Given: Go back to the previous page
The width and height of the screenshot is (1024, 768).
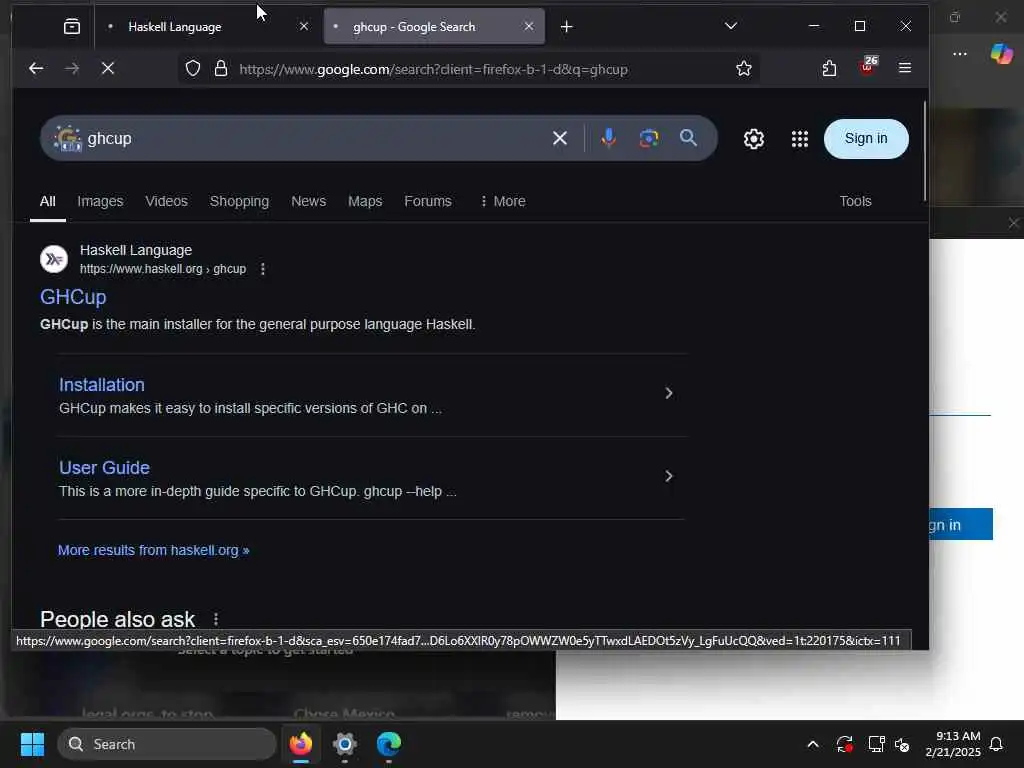Looking at the screenshot, I should [36, 68].
